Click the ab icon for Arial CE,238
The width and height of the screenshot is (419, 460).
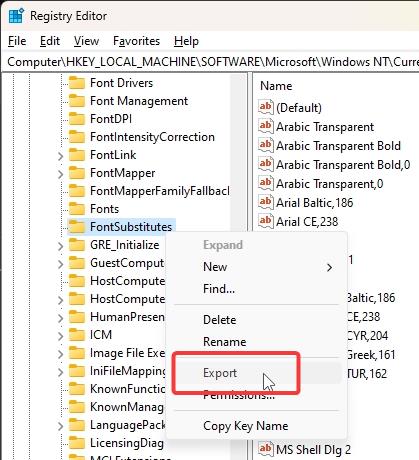coord(266,221)
